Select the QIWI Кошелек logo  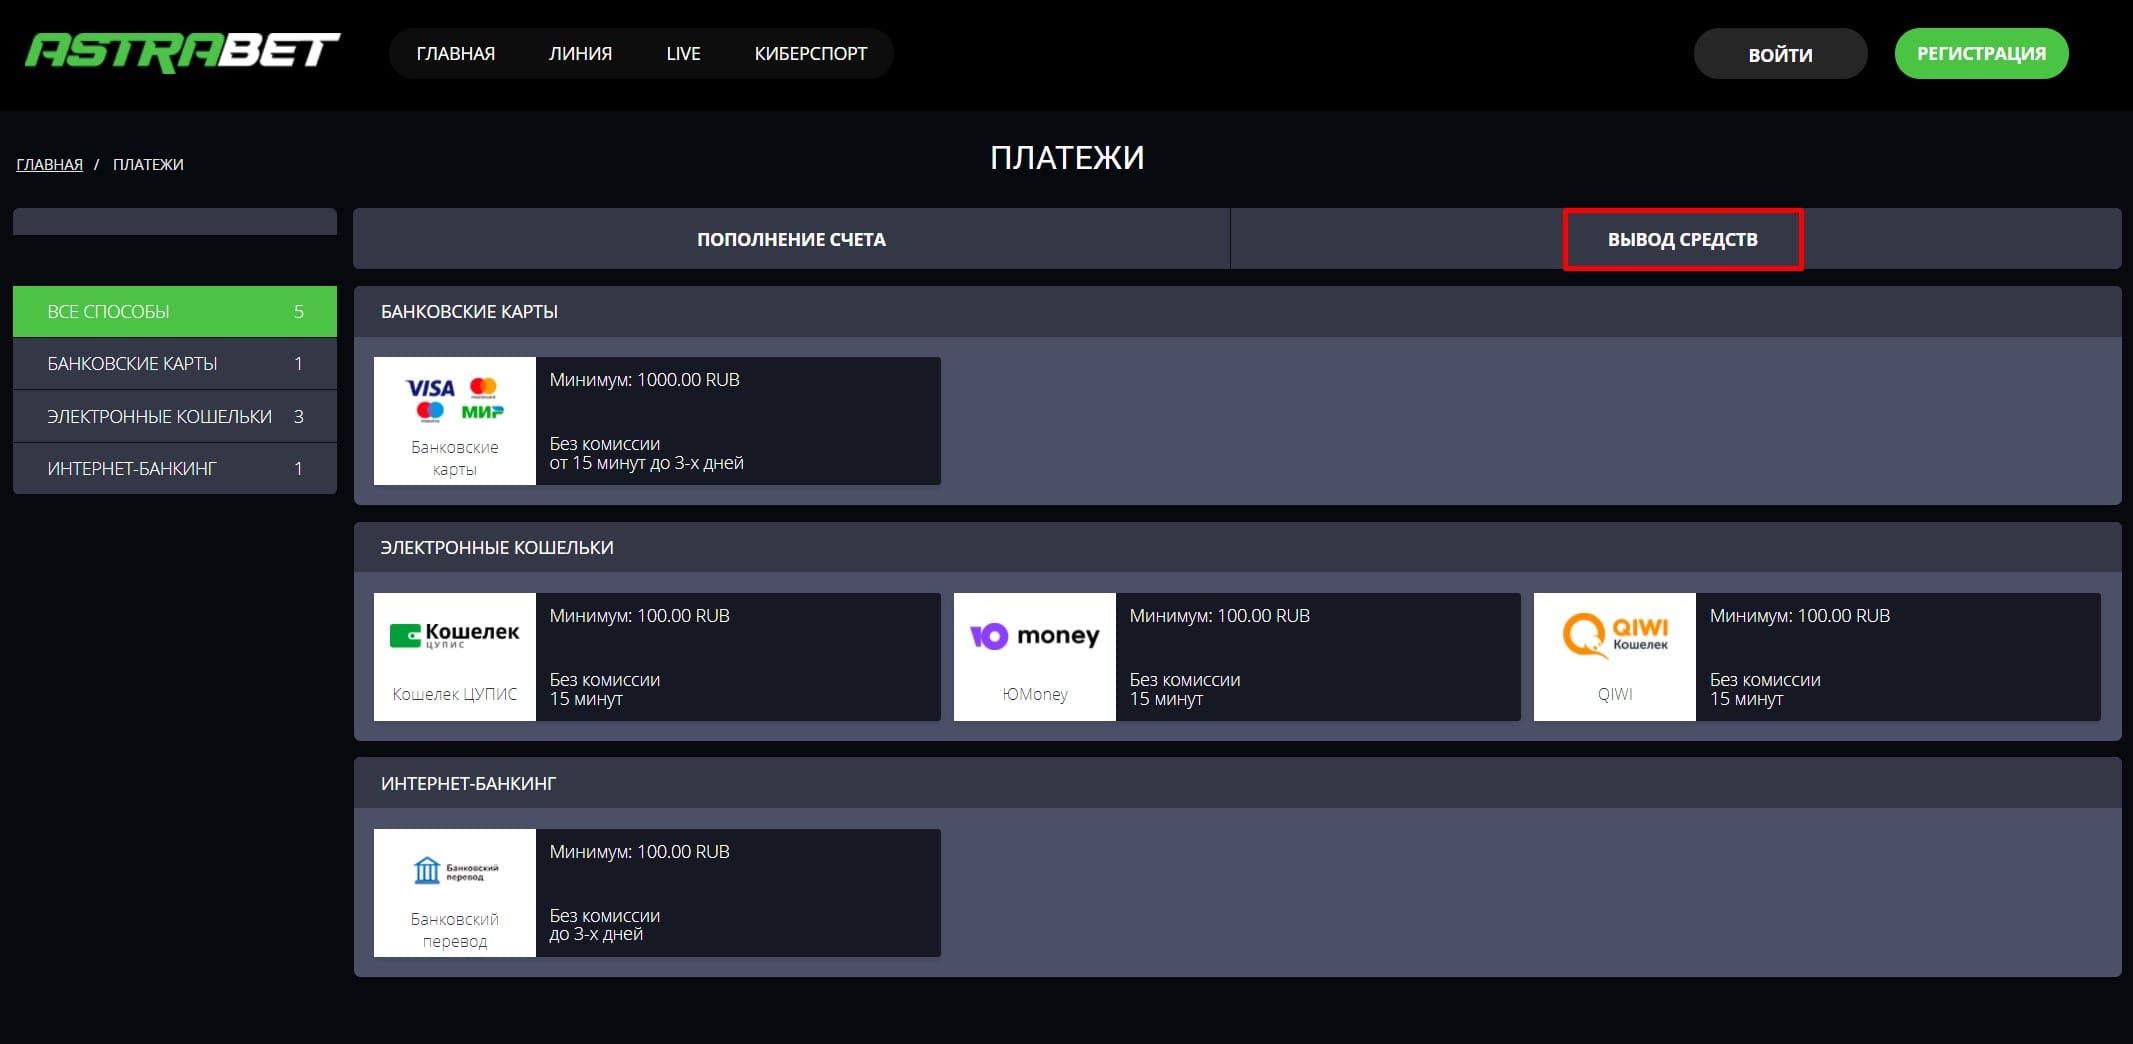(x=1615, y=634)
